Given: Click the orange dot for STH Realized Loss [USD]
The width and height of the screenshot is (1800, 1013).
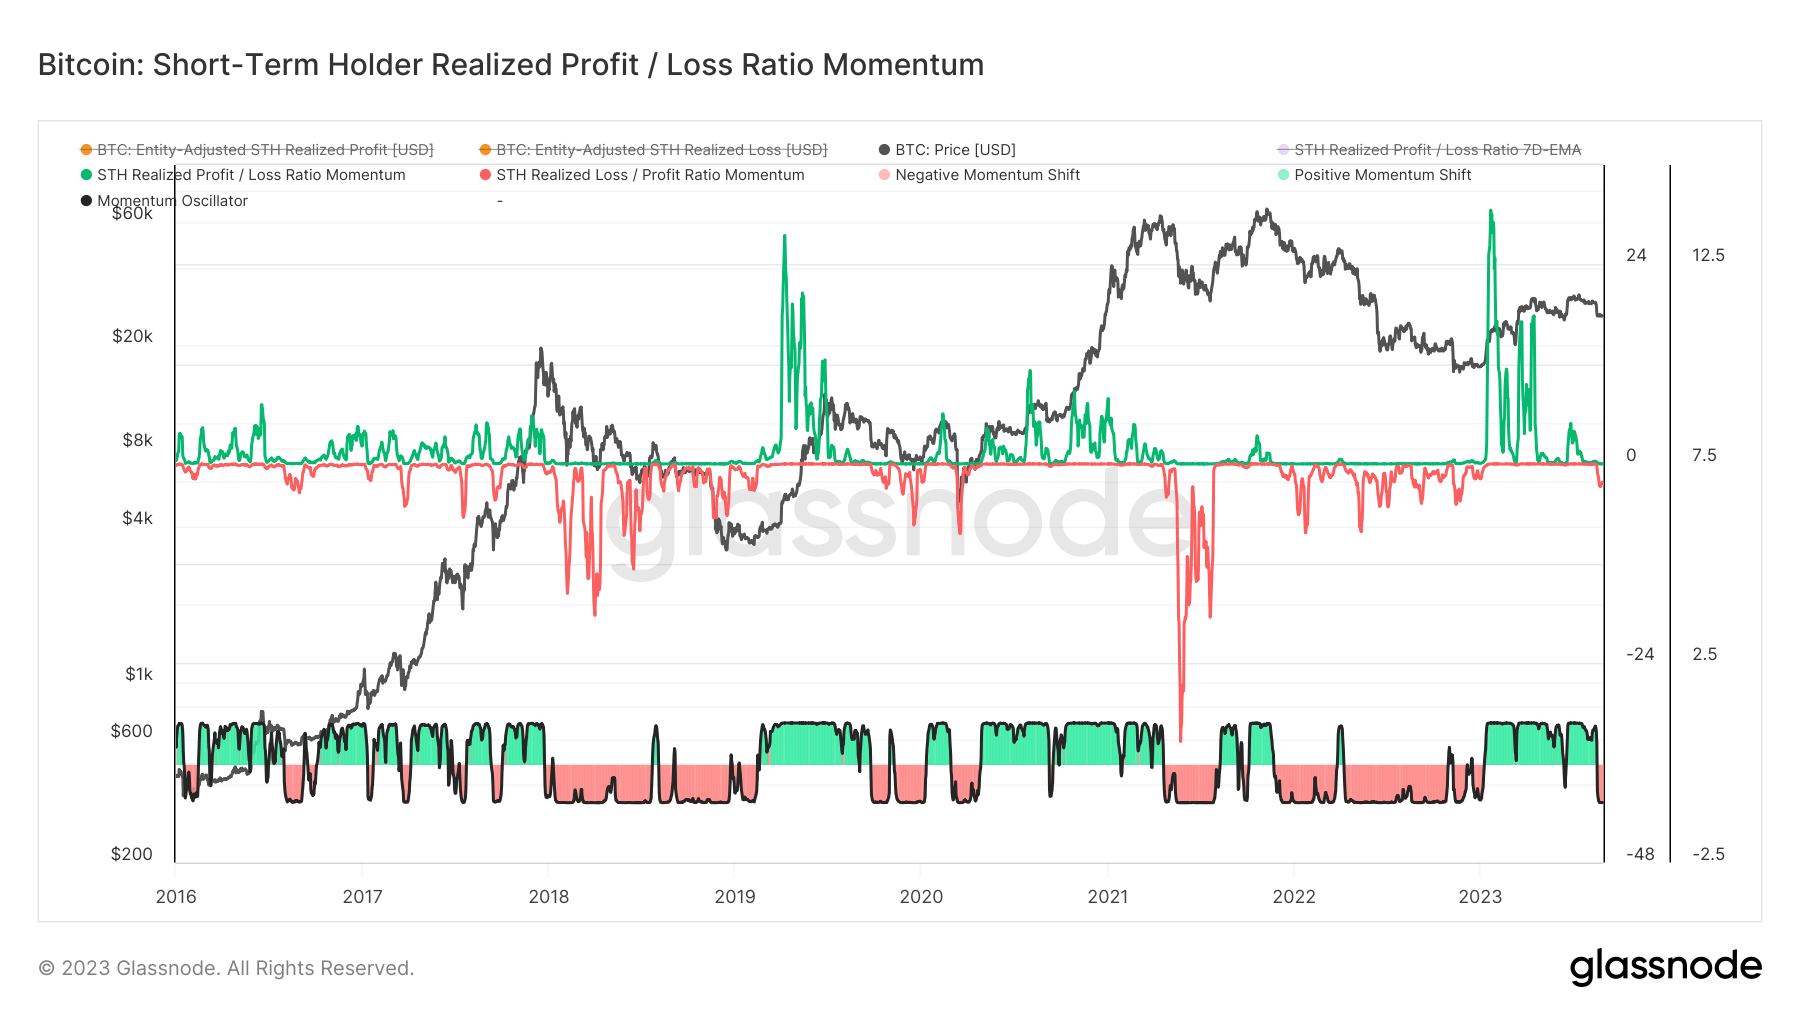Looking at the screenshot, I should coord(485,150).
